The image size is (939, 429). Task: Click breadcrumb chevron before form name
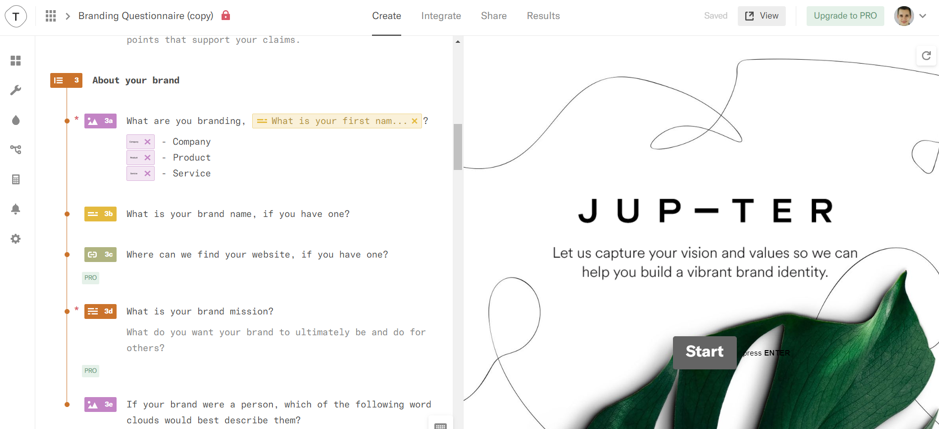click(x=68, y=16)
